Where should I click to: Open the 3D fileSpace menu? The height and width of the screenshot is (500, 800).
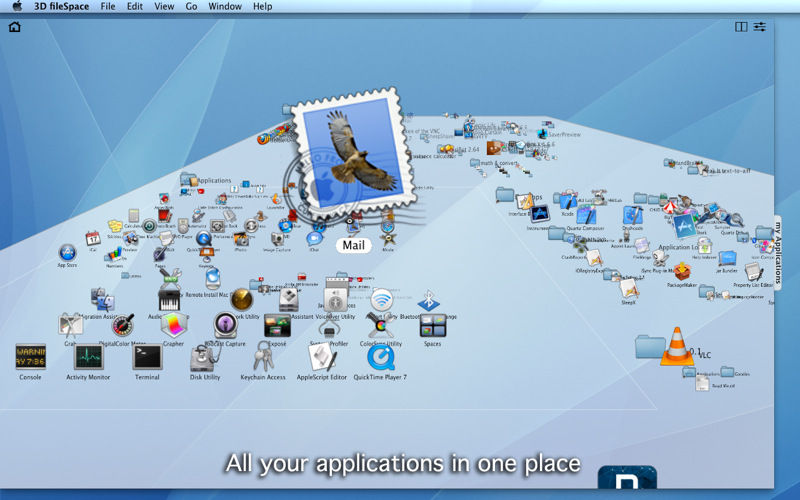[62, 7]
